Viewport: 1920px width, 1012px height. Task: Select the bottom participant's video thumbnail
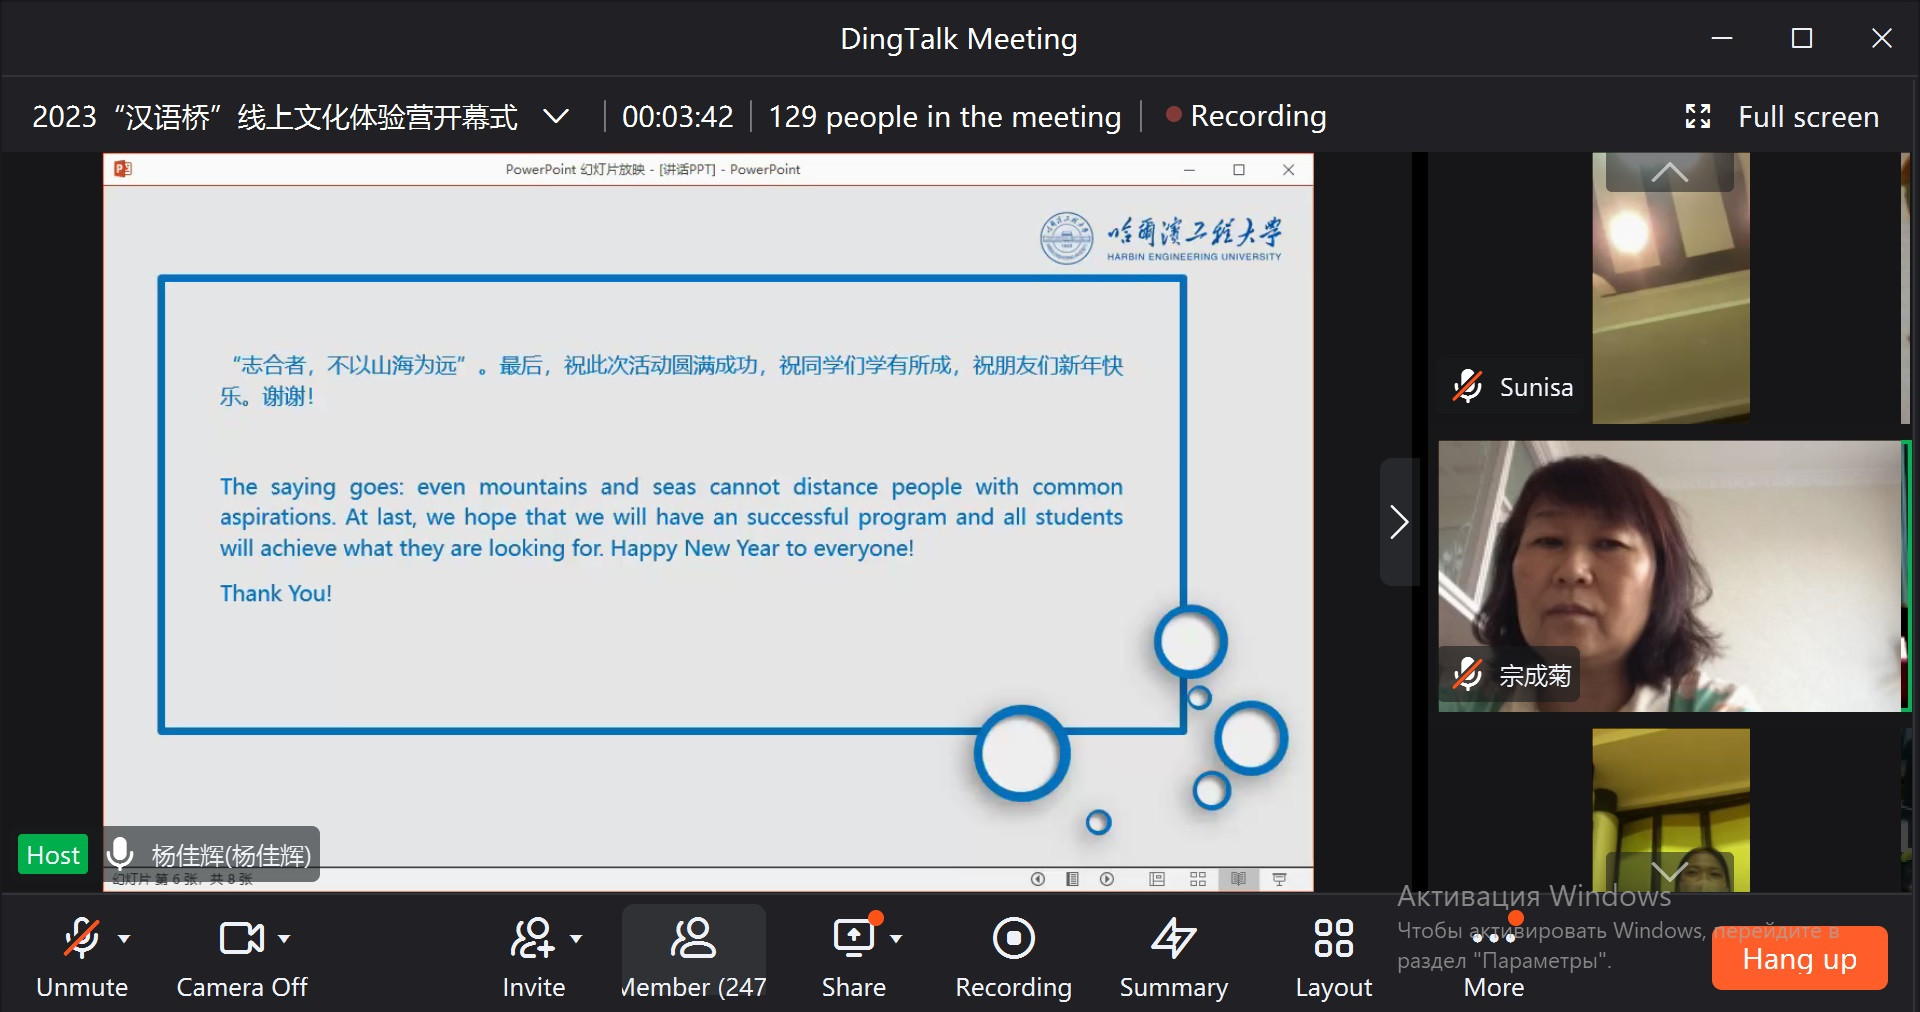pos(1671,810)
